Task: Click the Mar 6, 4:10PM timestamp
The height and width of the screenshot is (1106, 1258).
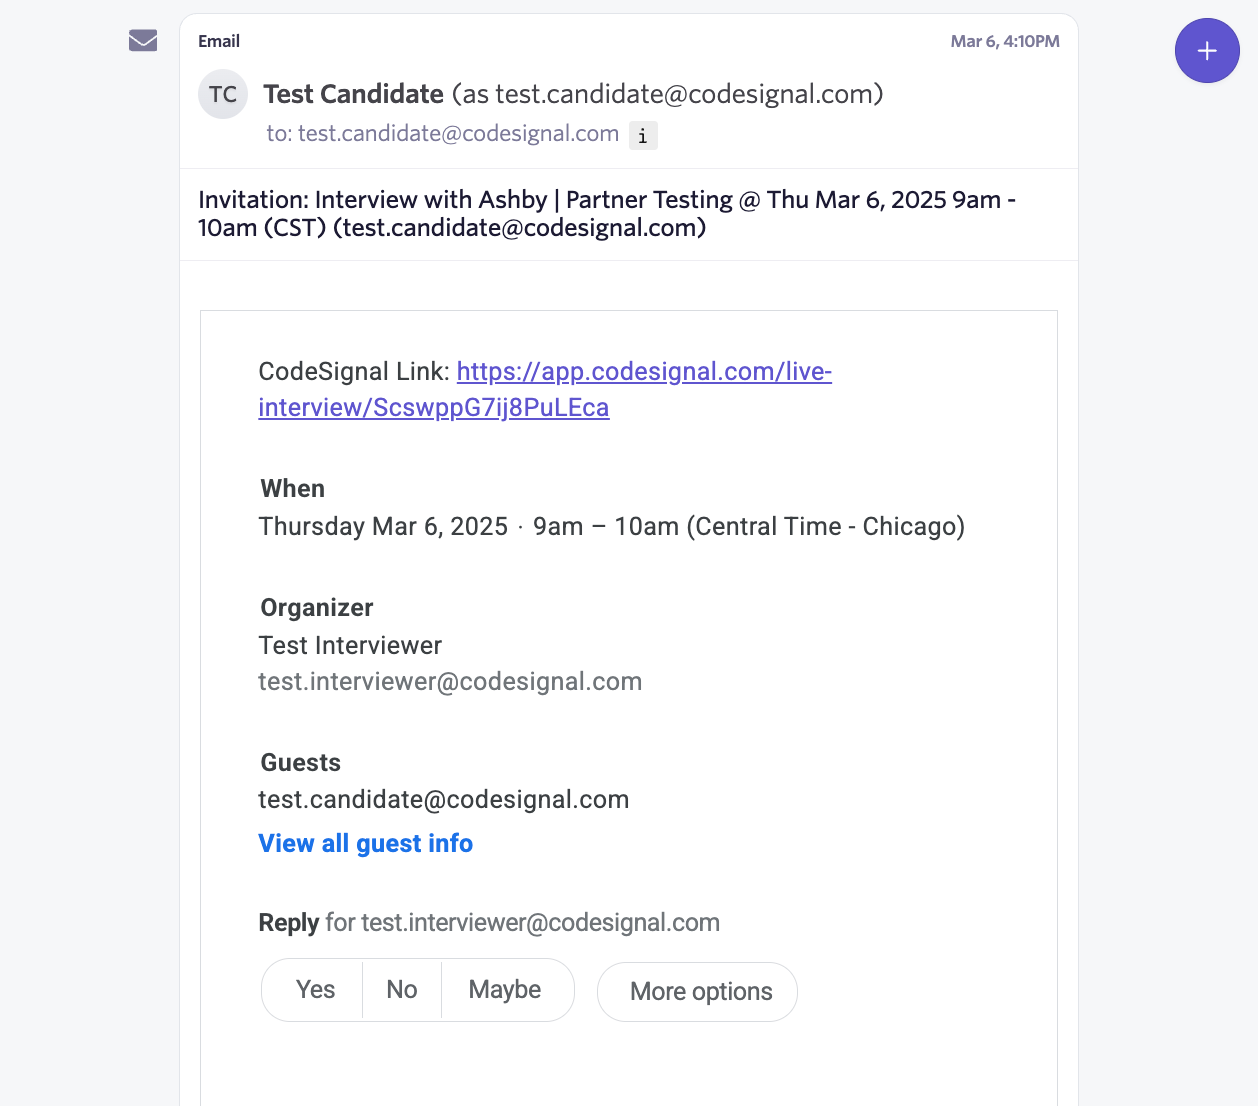Action: click(x=1004, y=41)
